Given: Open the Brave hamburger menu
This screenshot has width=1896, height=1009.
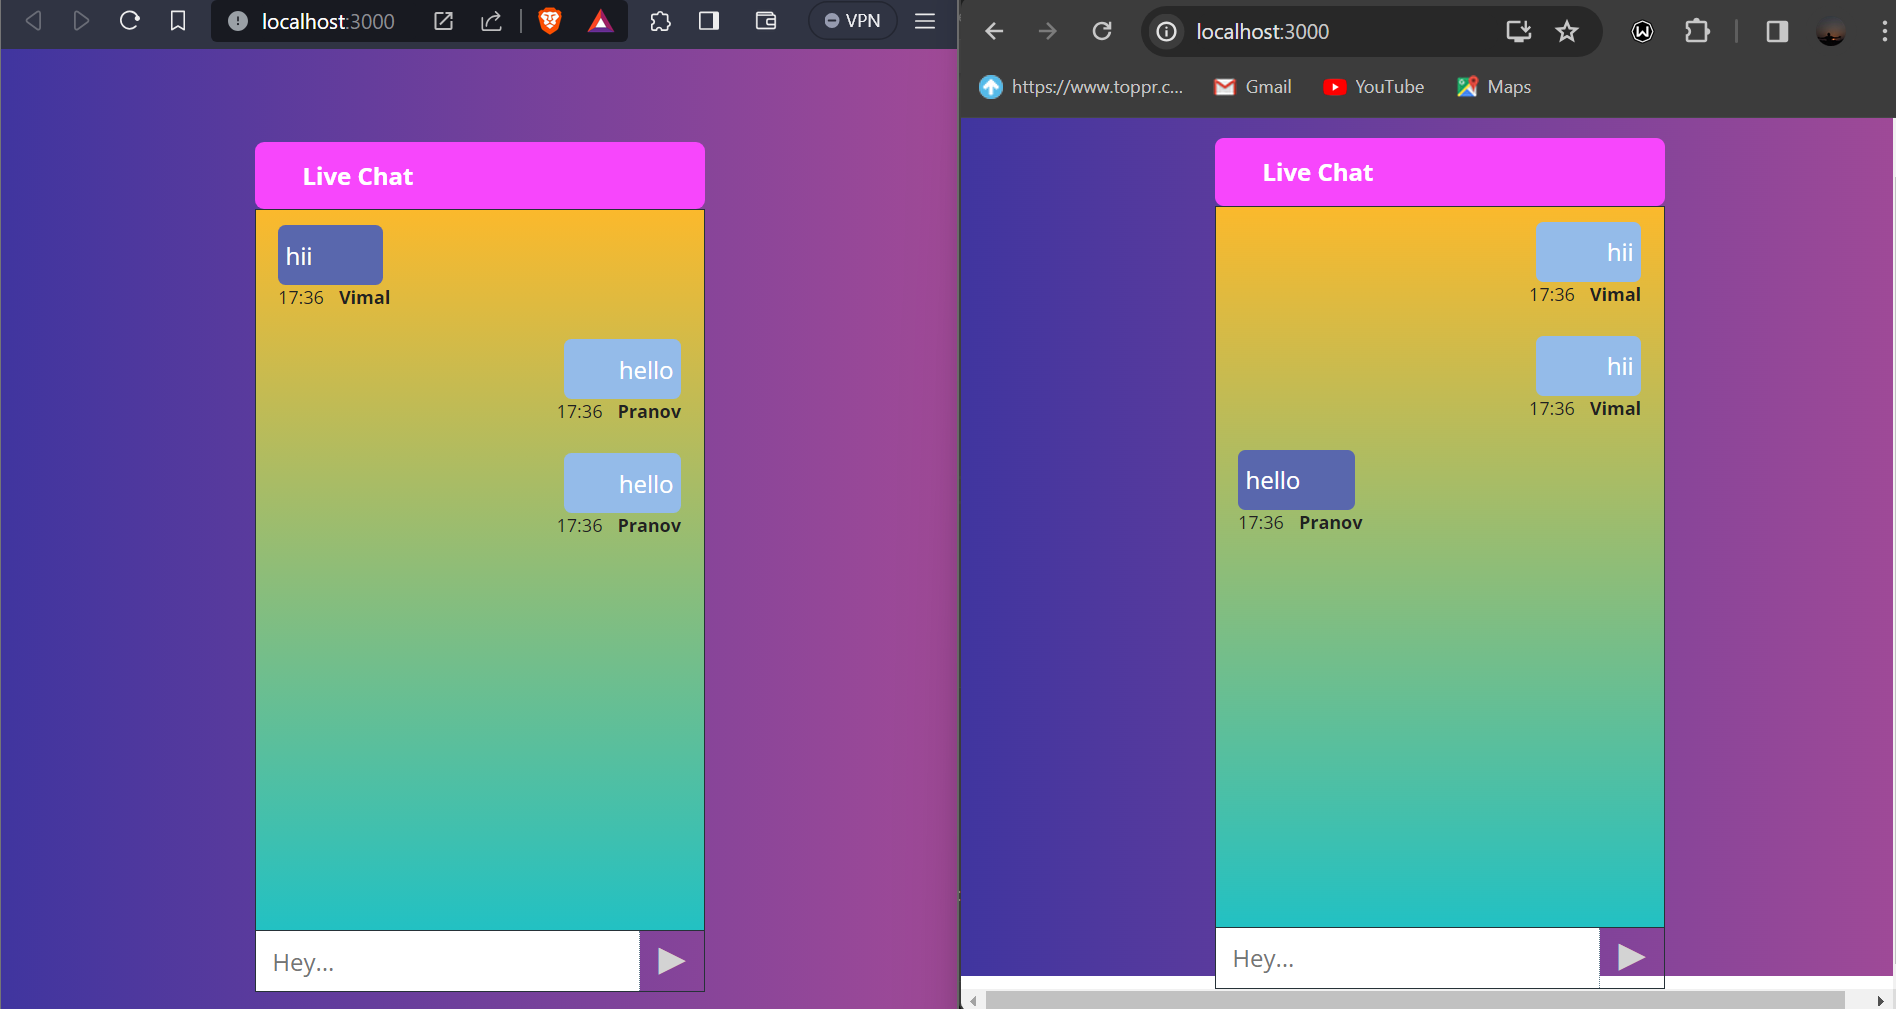Looking at the screenshot, I should (x=925, y=21).
